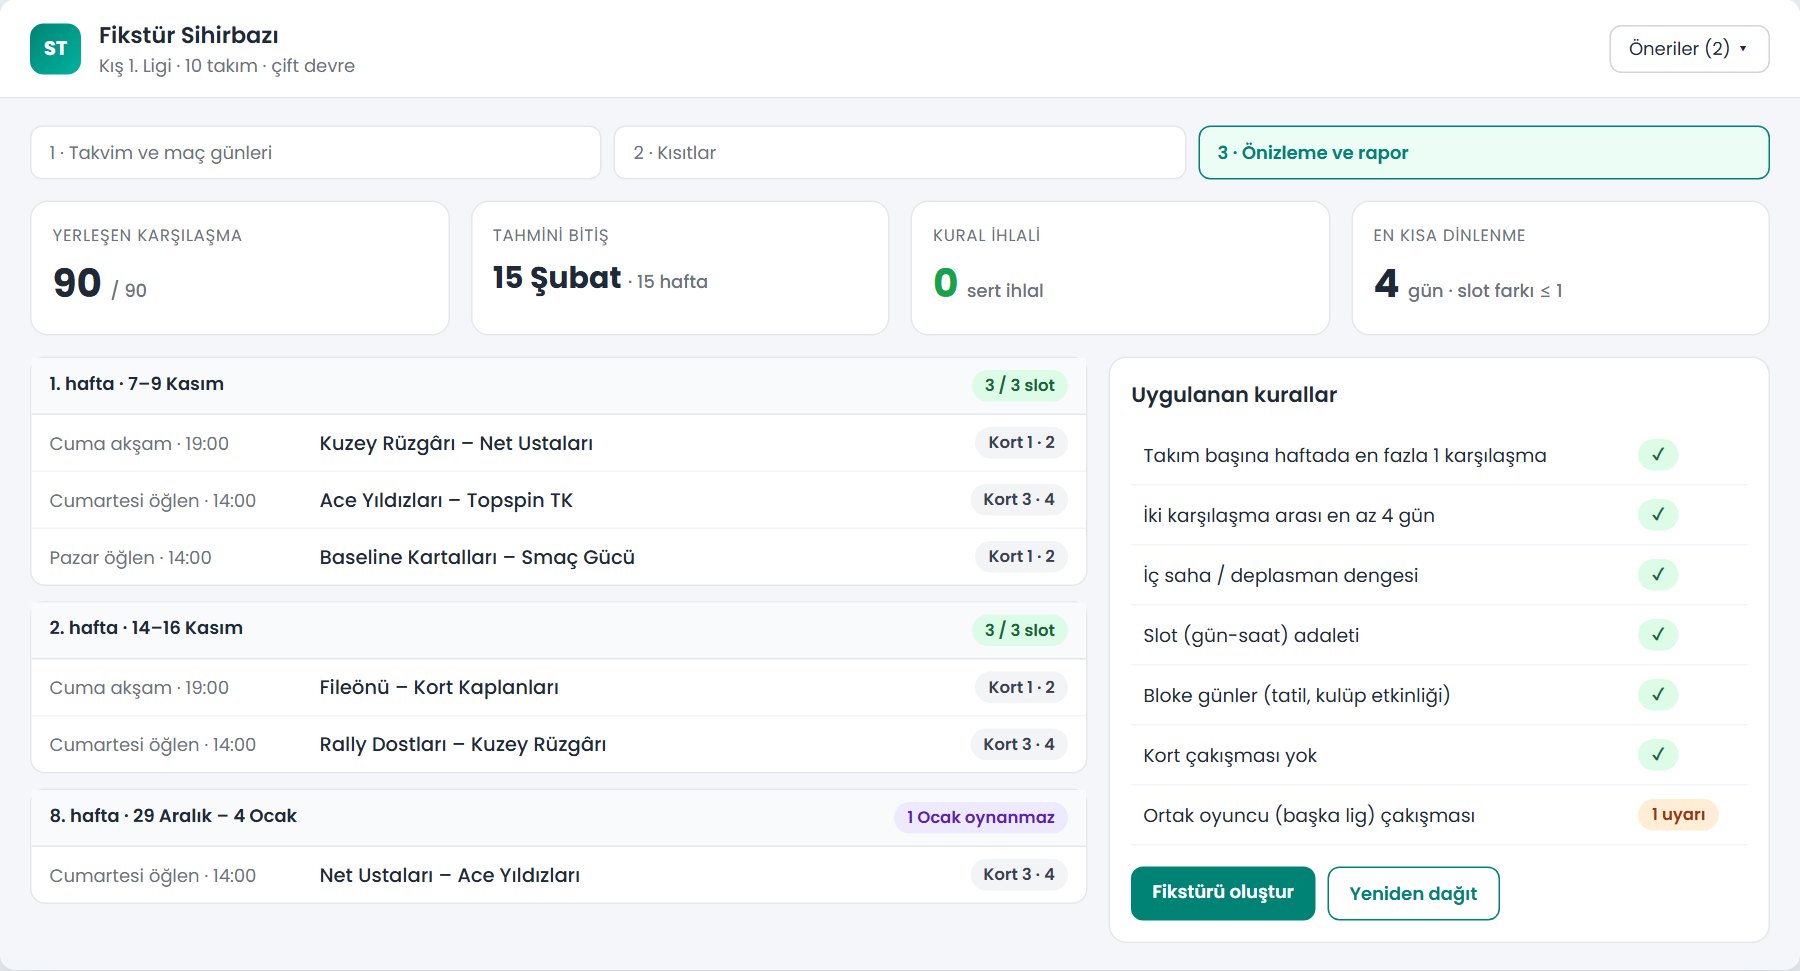Select match Ace Yıldızları – Topspin TK

click(446, 500)
